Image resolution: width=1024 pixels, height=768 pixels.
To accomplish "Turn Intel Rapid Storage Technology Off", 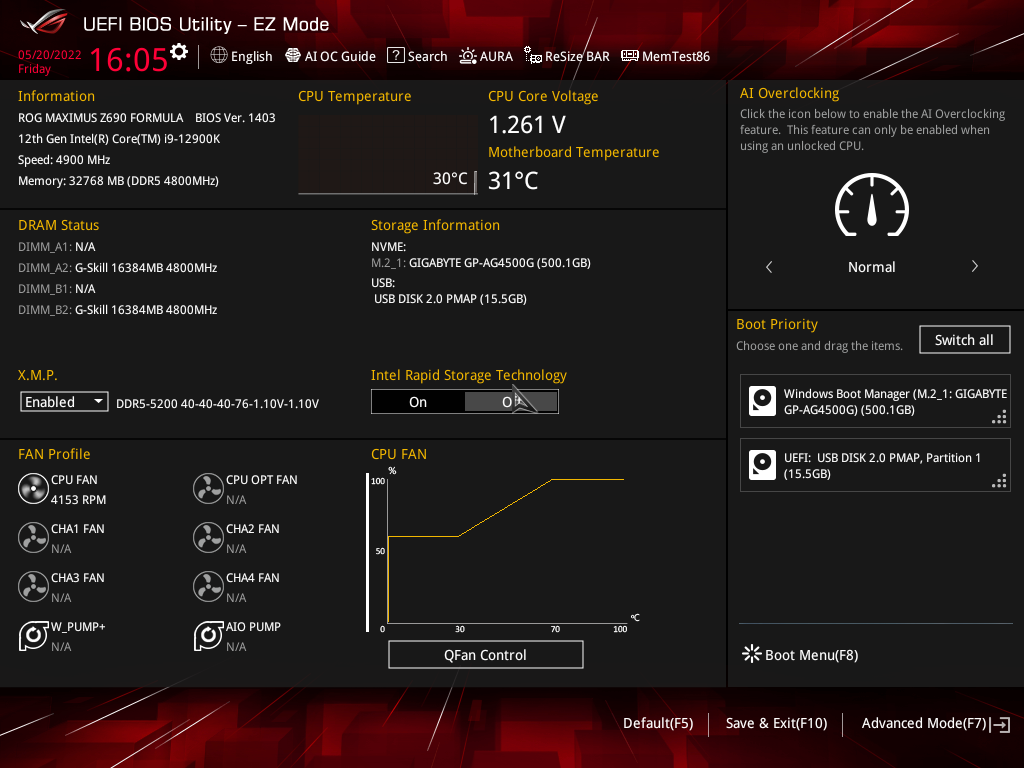I will 511,402.
